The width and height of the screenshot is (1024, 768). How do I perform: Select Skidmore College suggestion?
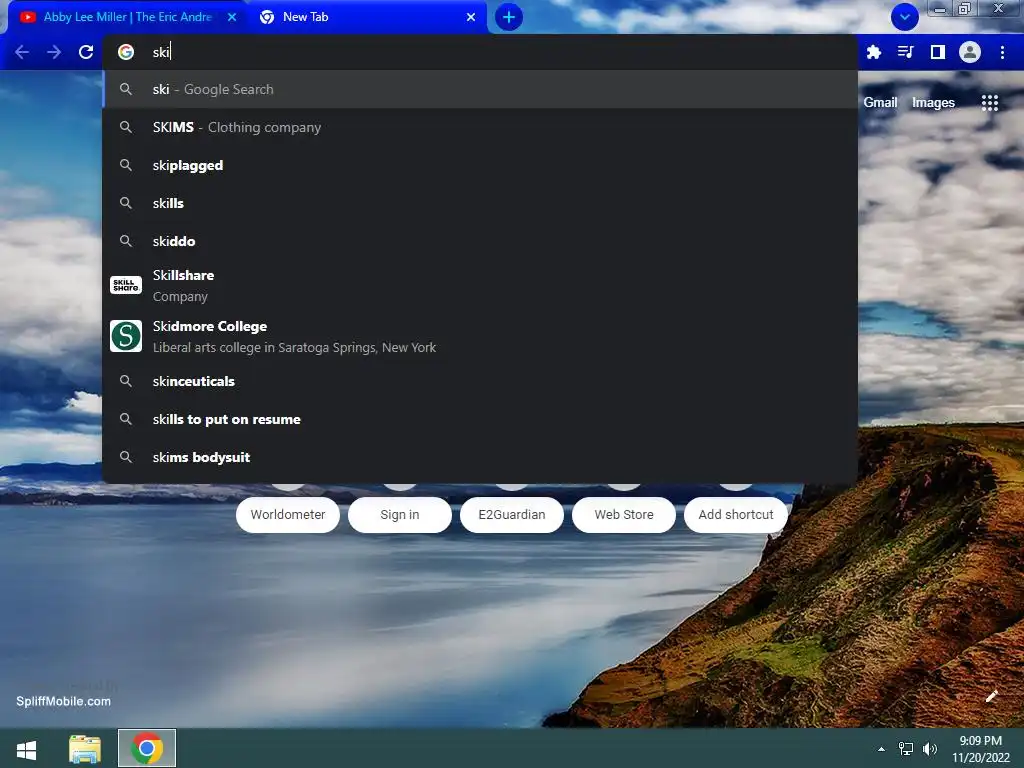pos(480,336)
